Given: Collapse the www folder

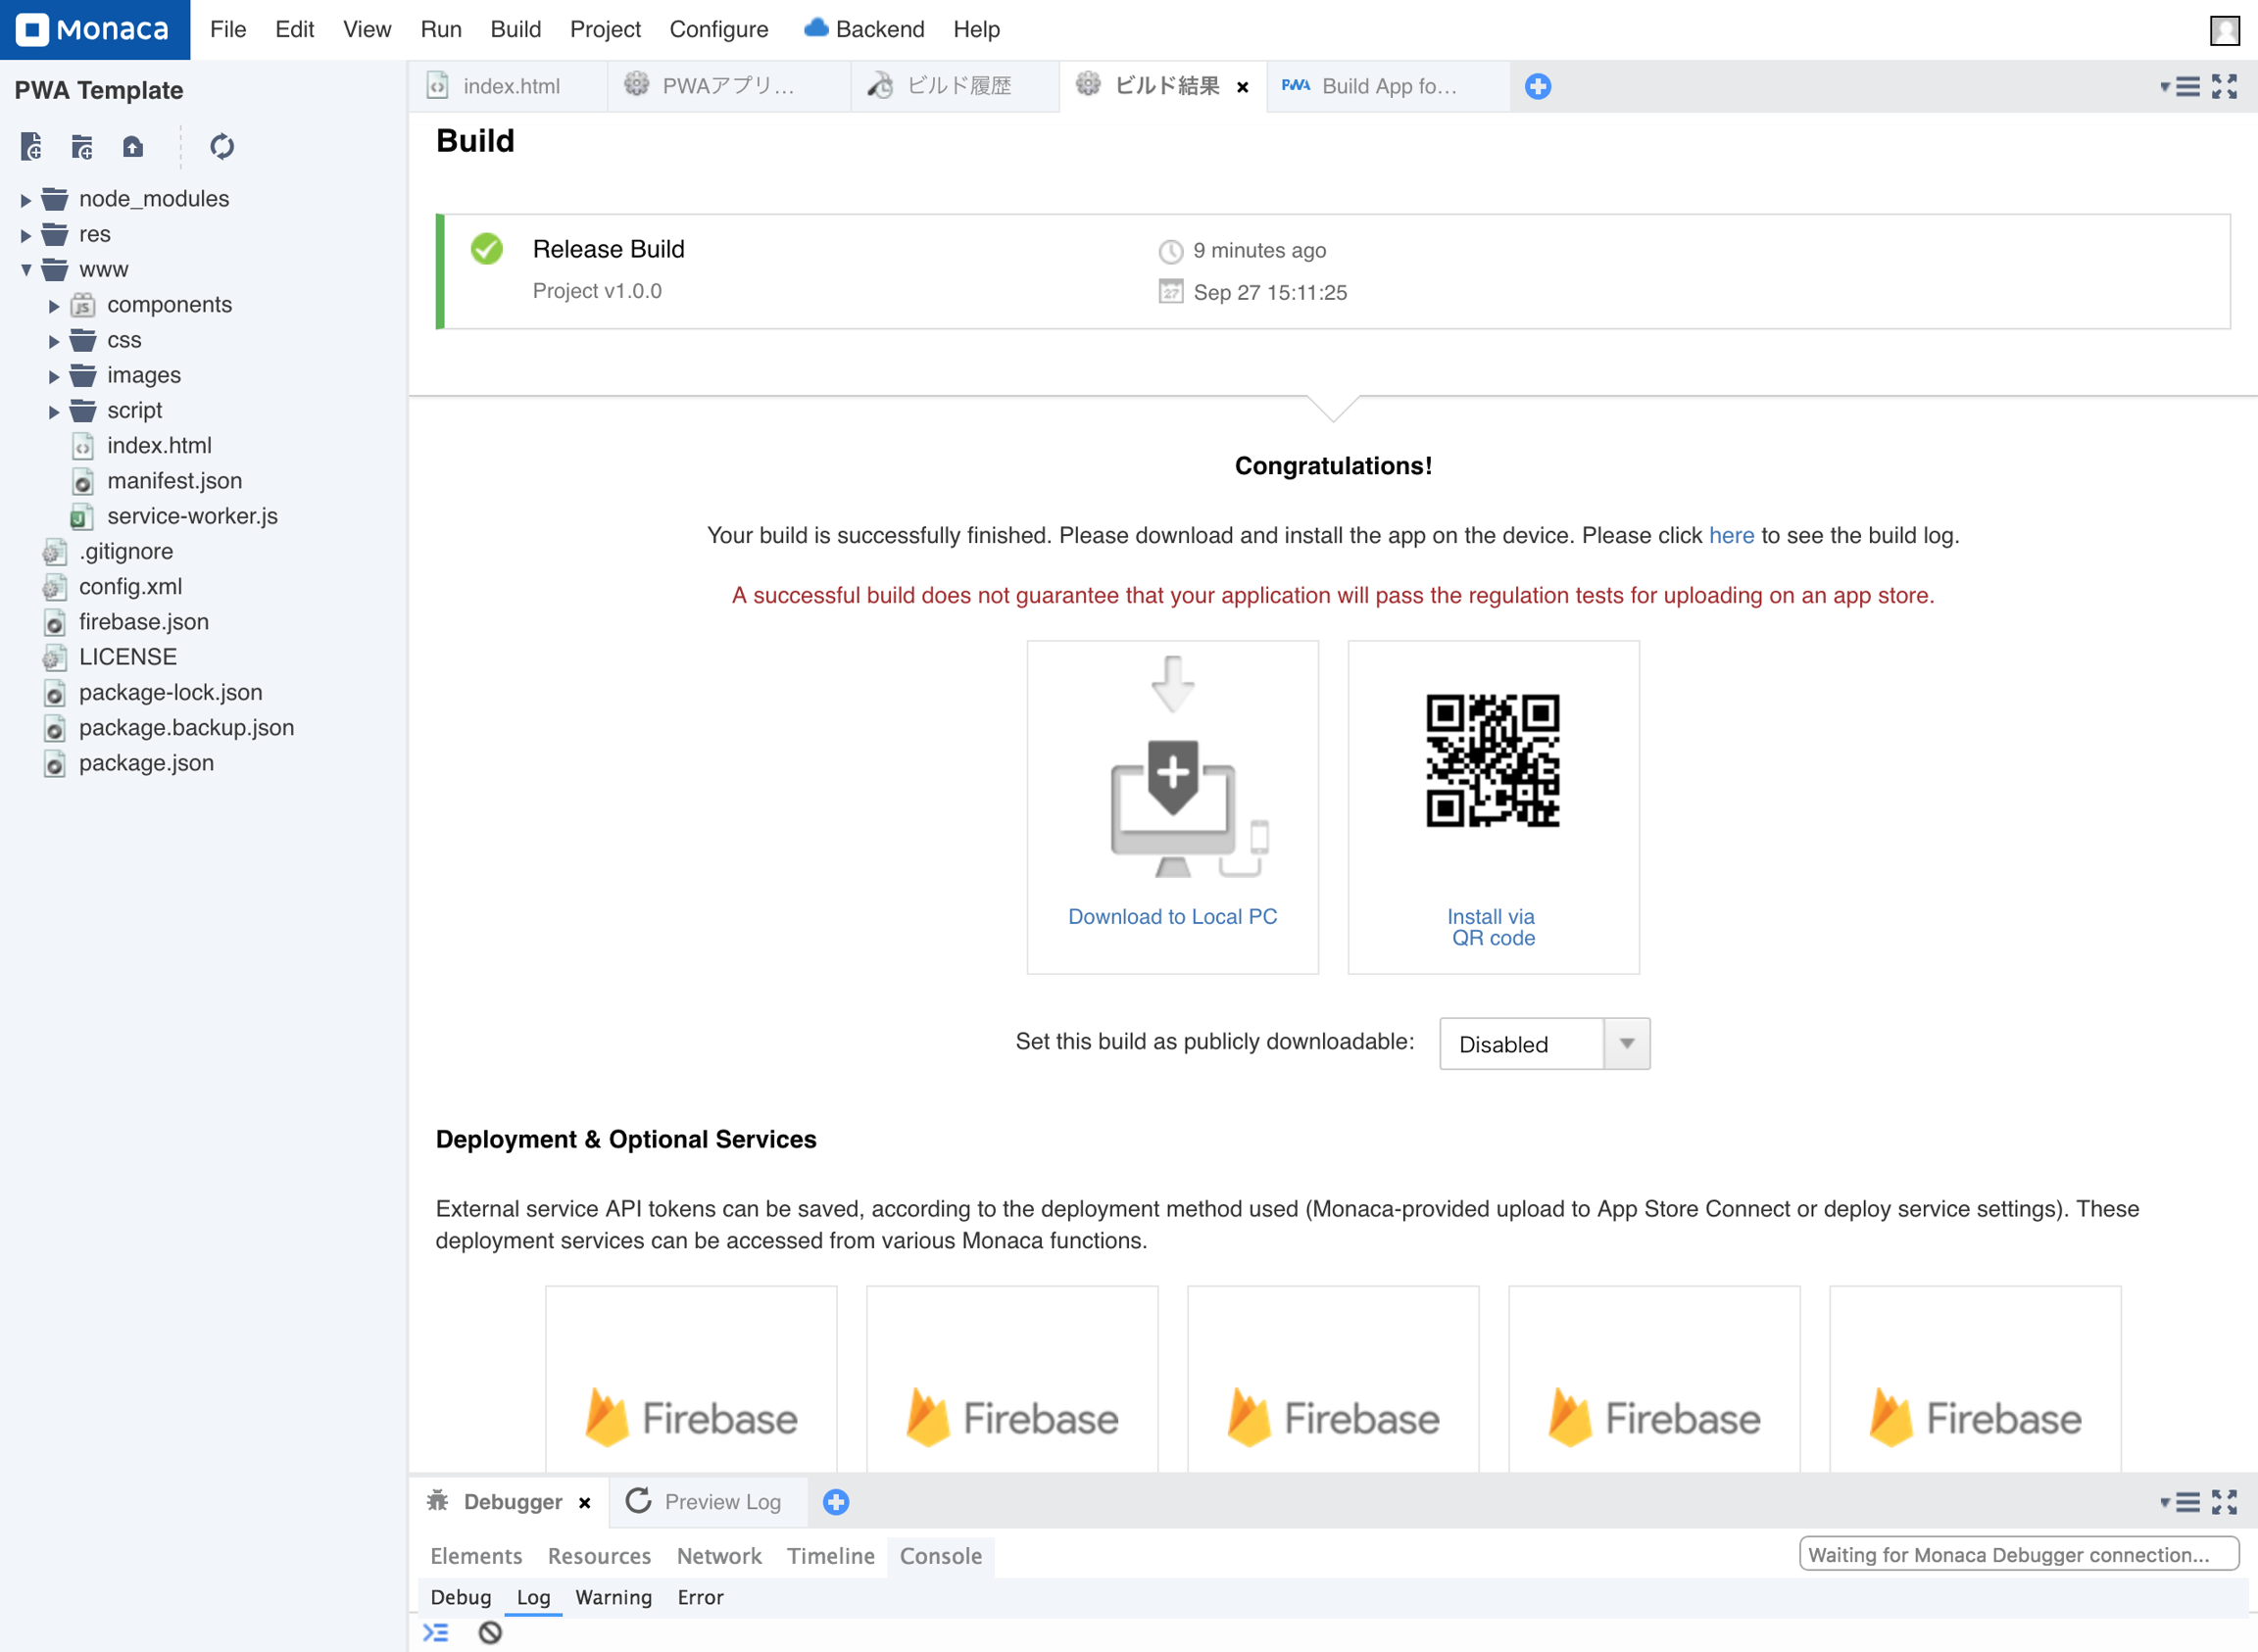Looking at the screenshot, I should (26, 270).
